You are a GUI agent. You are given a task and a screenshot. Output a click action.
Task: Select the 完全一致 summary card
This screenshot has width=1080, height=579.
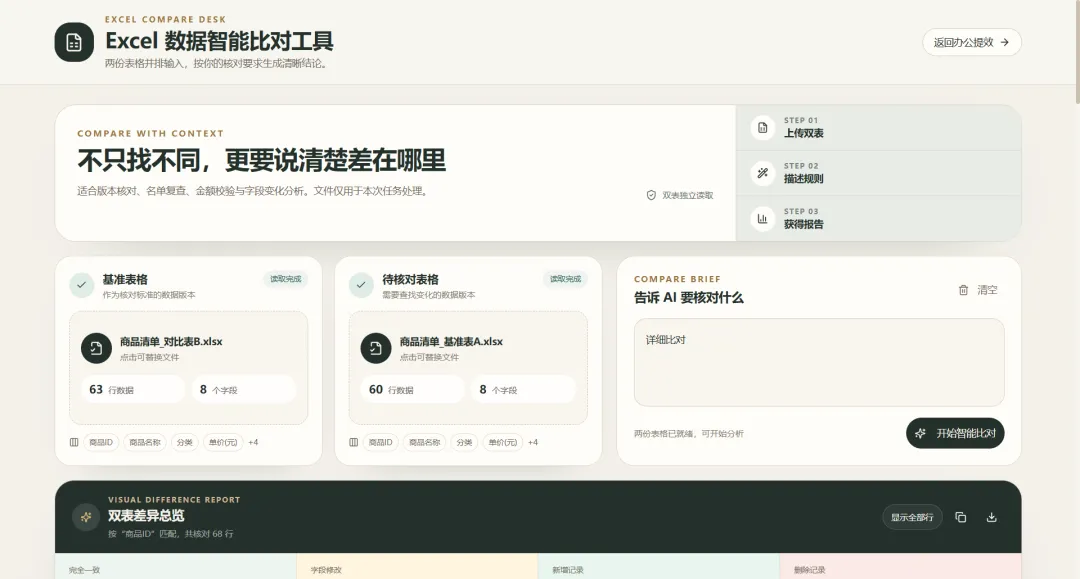point(176,567)
